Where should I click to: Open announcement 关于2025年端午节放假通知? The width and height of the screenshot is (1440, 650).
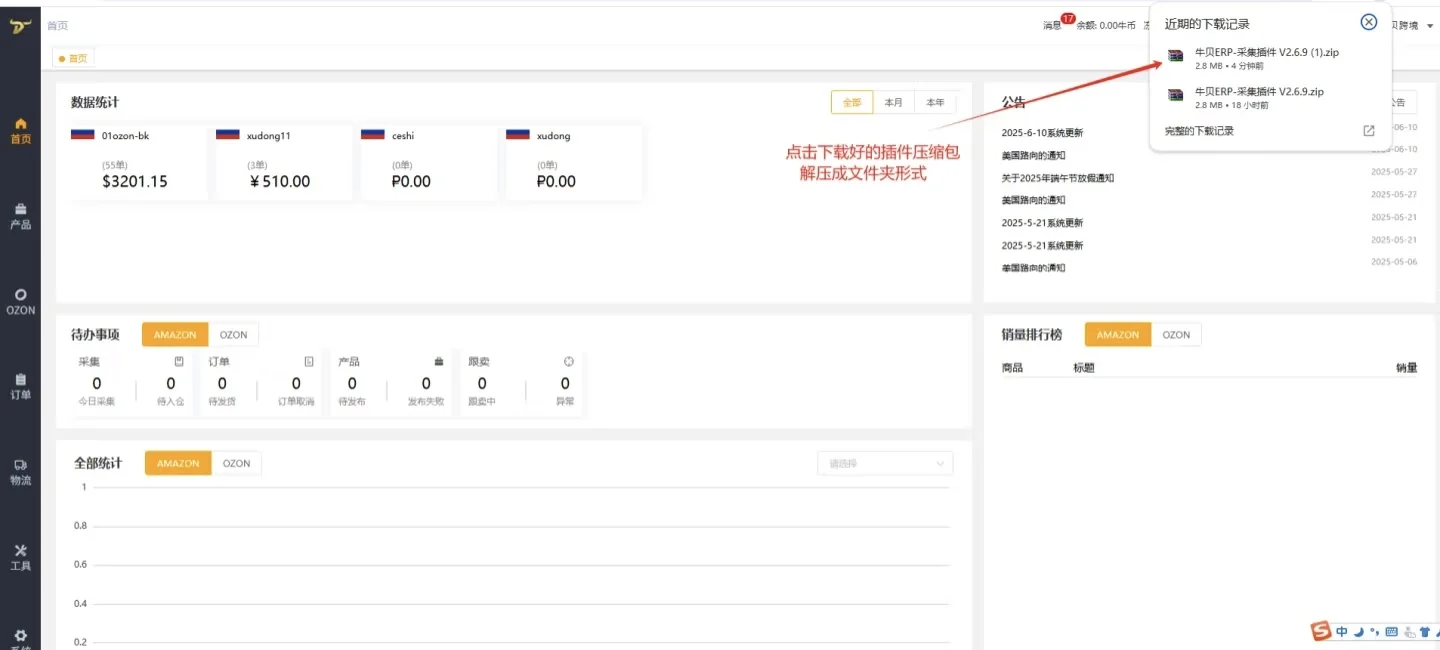coord(1058,178)
